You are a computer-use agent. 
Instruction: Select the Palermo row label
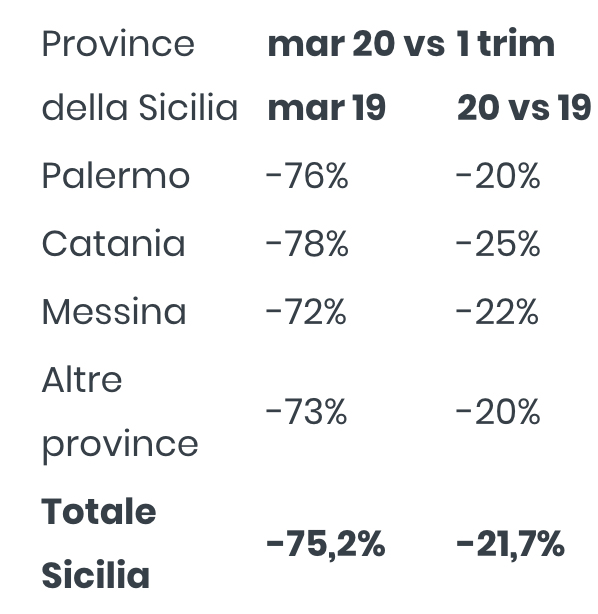click(116, 176)
